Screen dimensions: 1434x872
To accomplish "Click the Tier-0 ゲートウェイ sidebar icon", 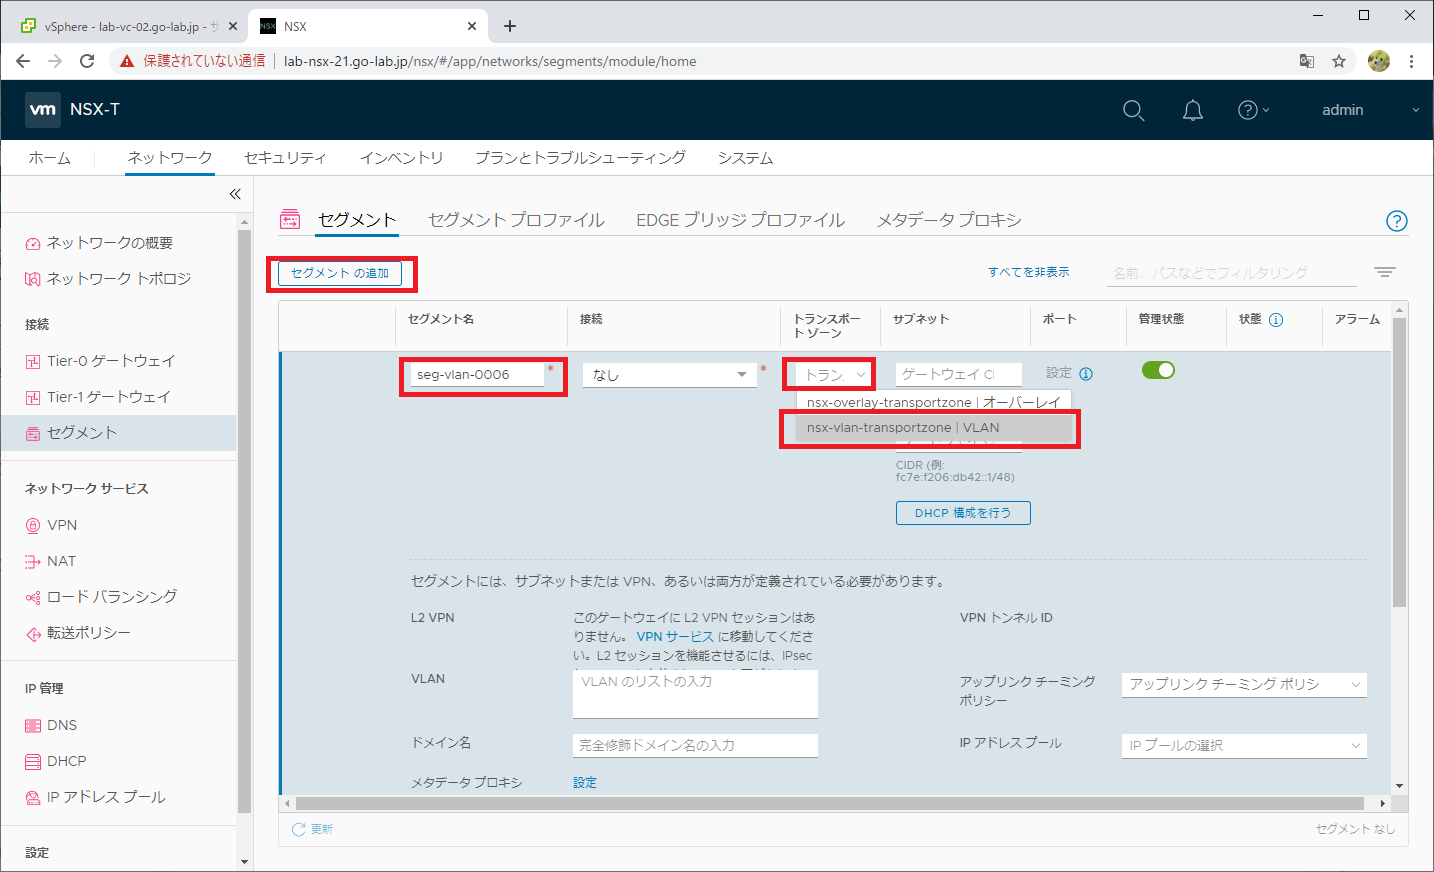I will 33,361.
